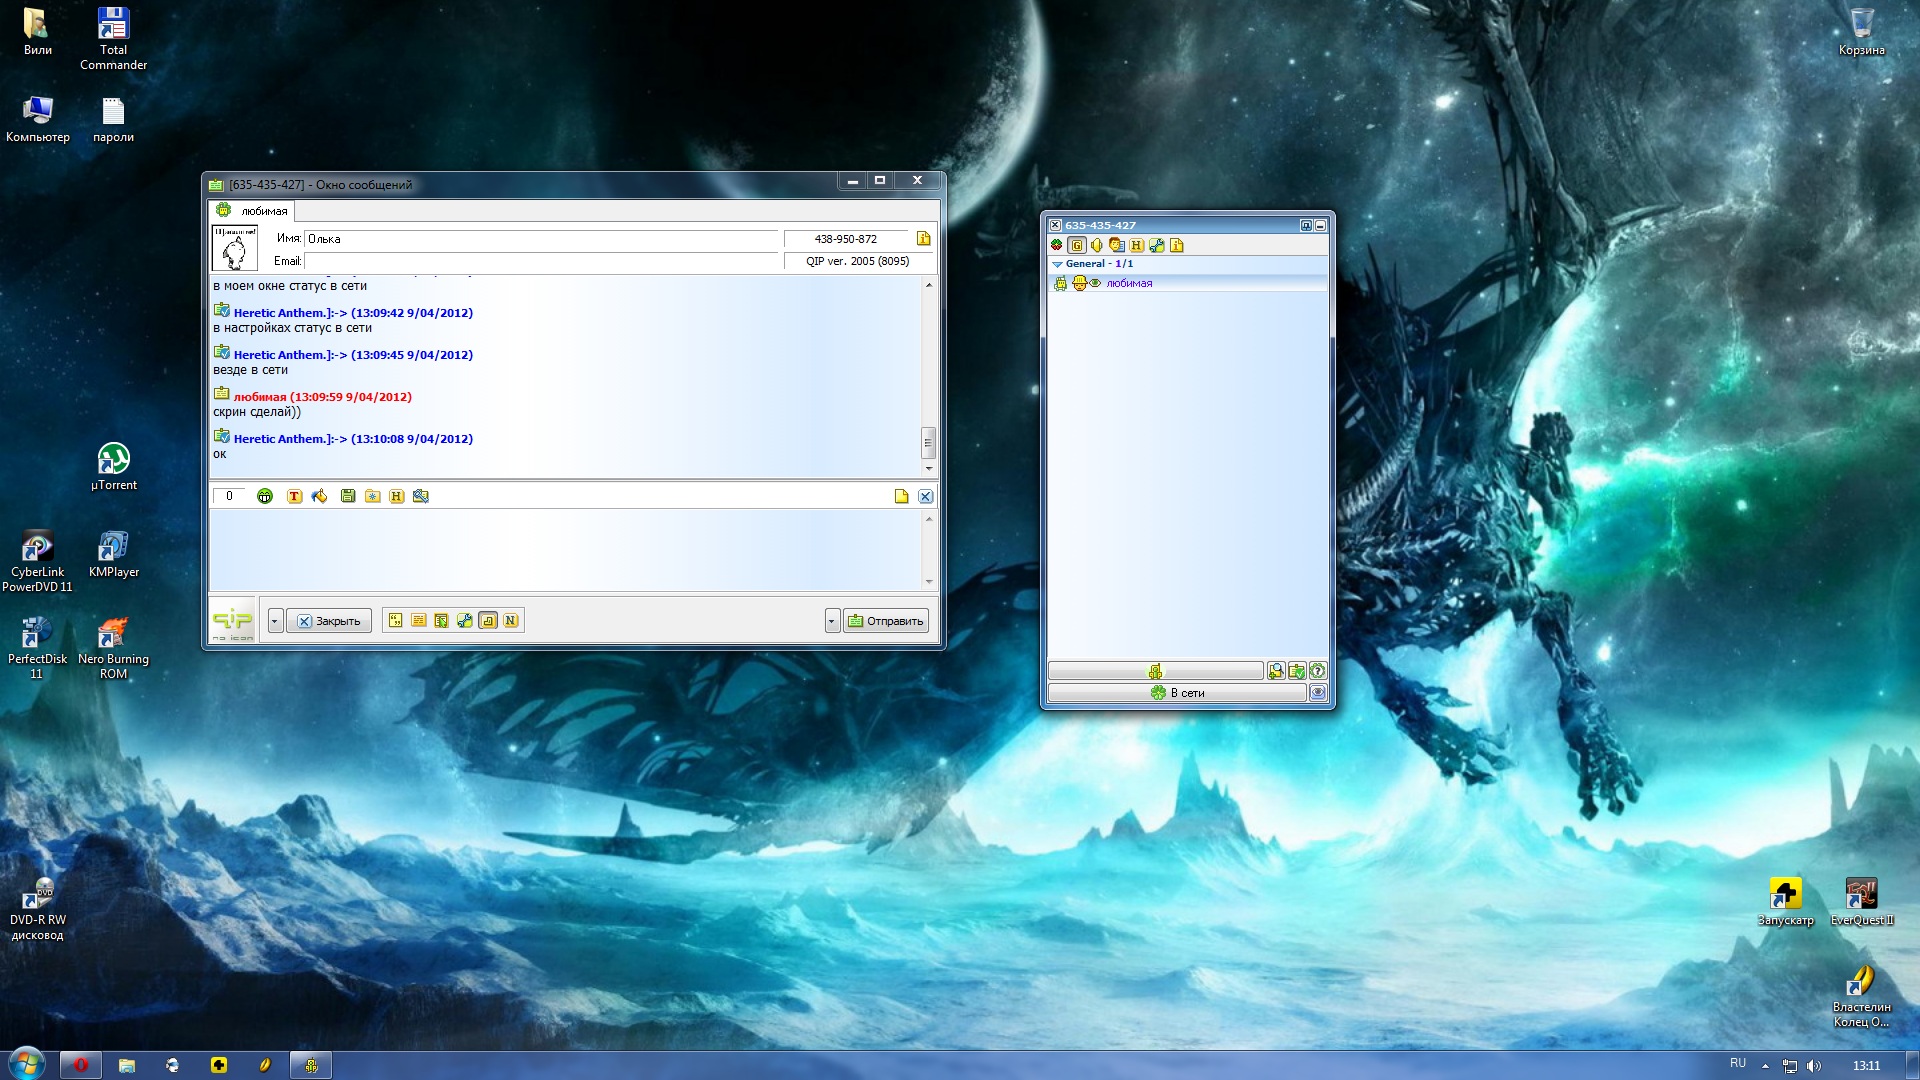Show hidden tray icons arrow
Screen dimensions: 1920x1080
pyautogui.click(x=1765, y=1066)
